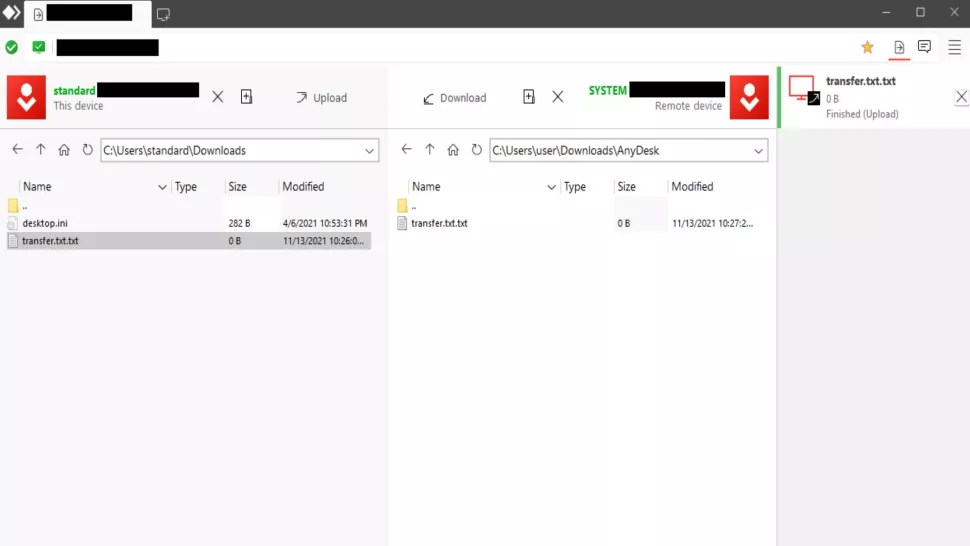The width and height of the screenshot is (970, 546).
Task: Click the 282 B size value
Action: tap(239, 223)
